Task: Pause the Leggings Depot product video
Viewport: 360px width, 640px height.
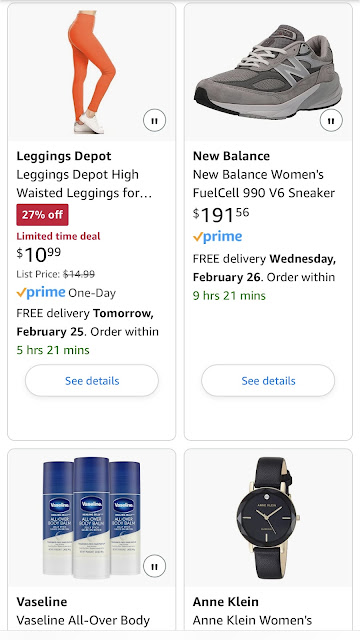Action: pos(154,120)
